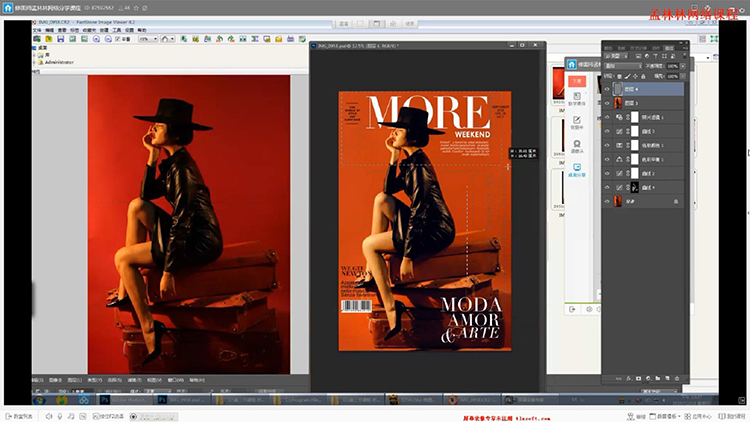
Task: Expand the 库 node in FastStone folder tree
Action: point(34,55)
